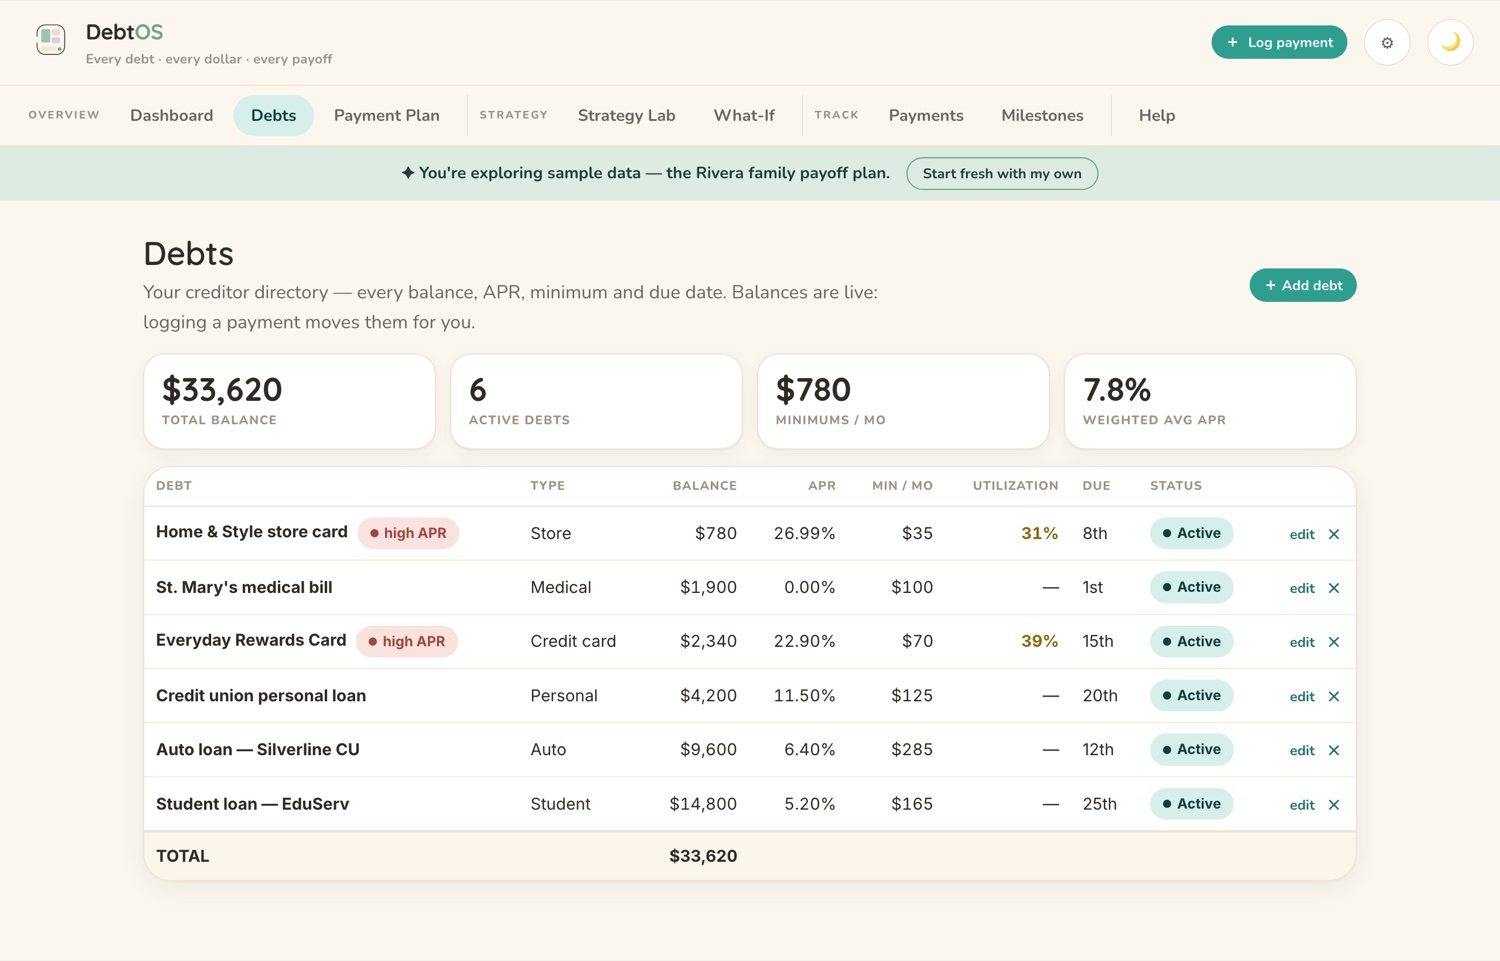Click the Balance column header
Screen dimensions: 1500x961
tap(704, 486)
